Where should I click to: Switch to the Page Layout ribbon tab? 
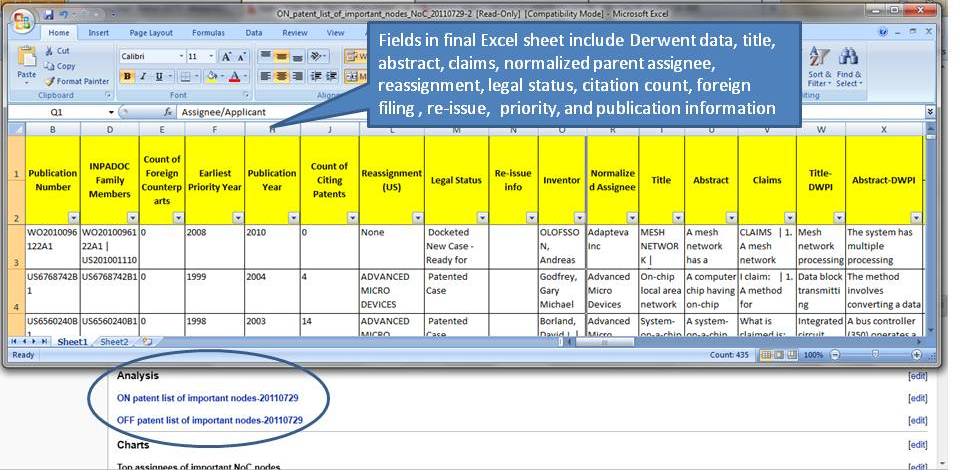pos(151,32)
